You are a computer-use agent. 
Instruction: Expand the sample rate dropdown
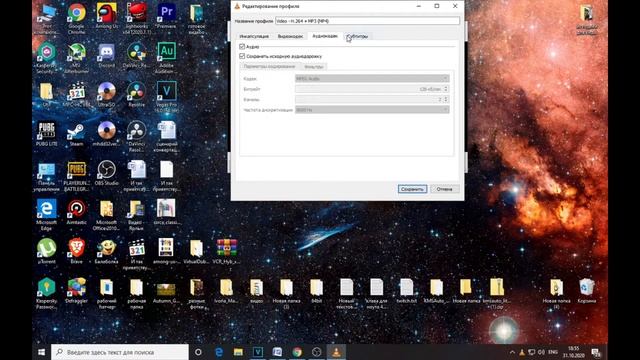(372, 110)
